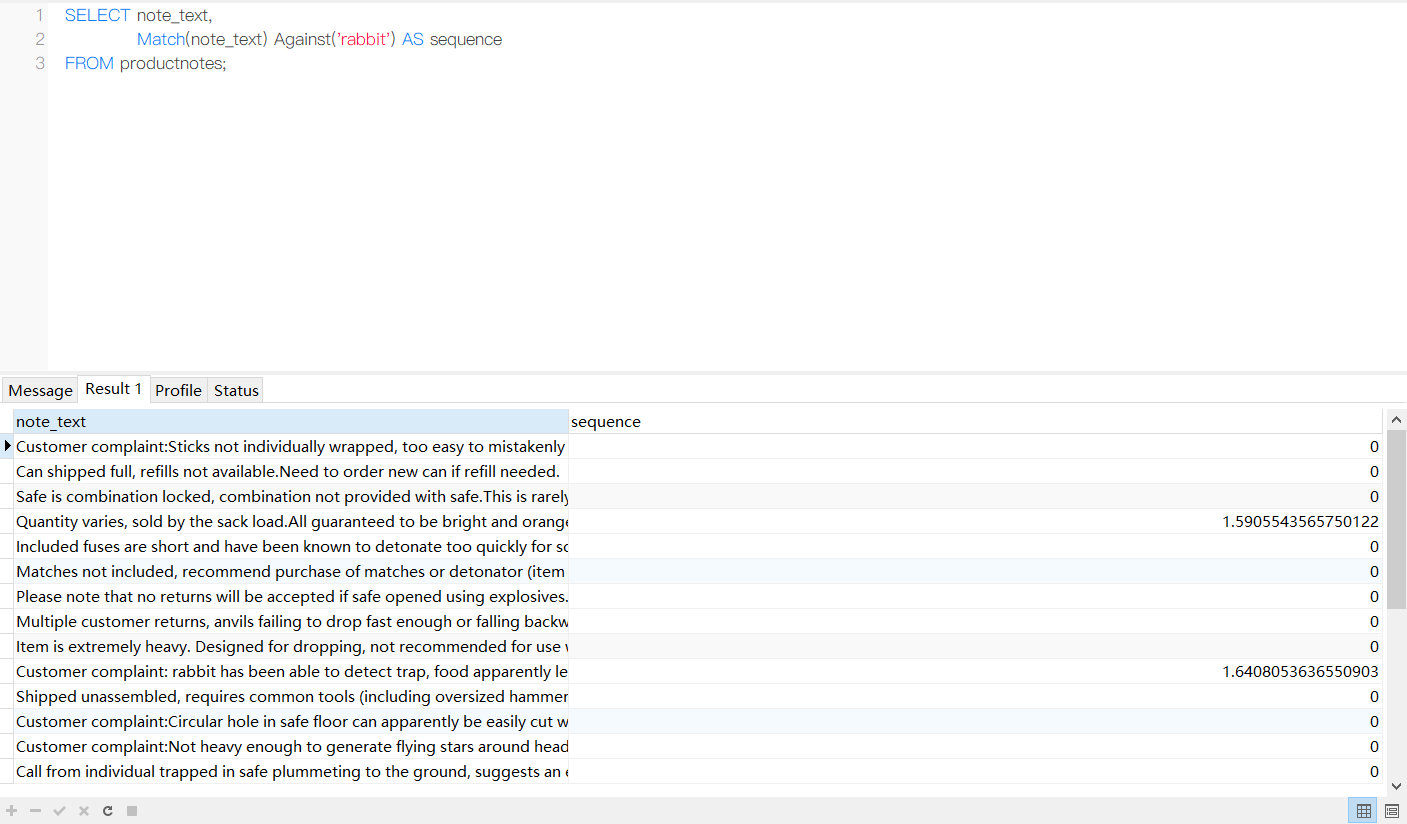The image size is (1407, 824).
Task: Click the apply changes checkmark icon
Action: click(60, 811)
